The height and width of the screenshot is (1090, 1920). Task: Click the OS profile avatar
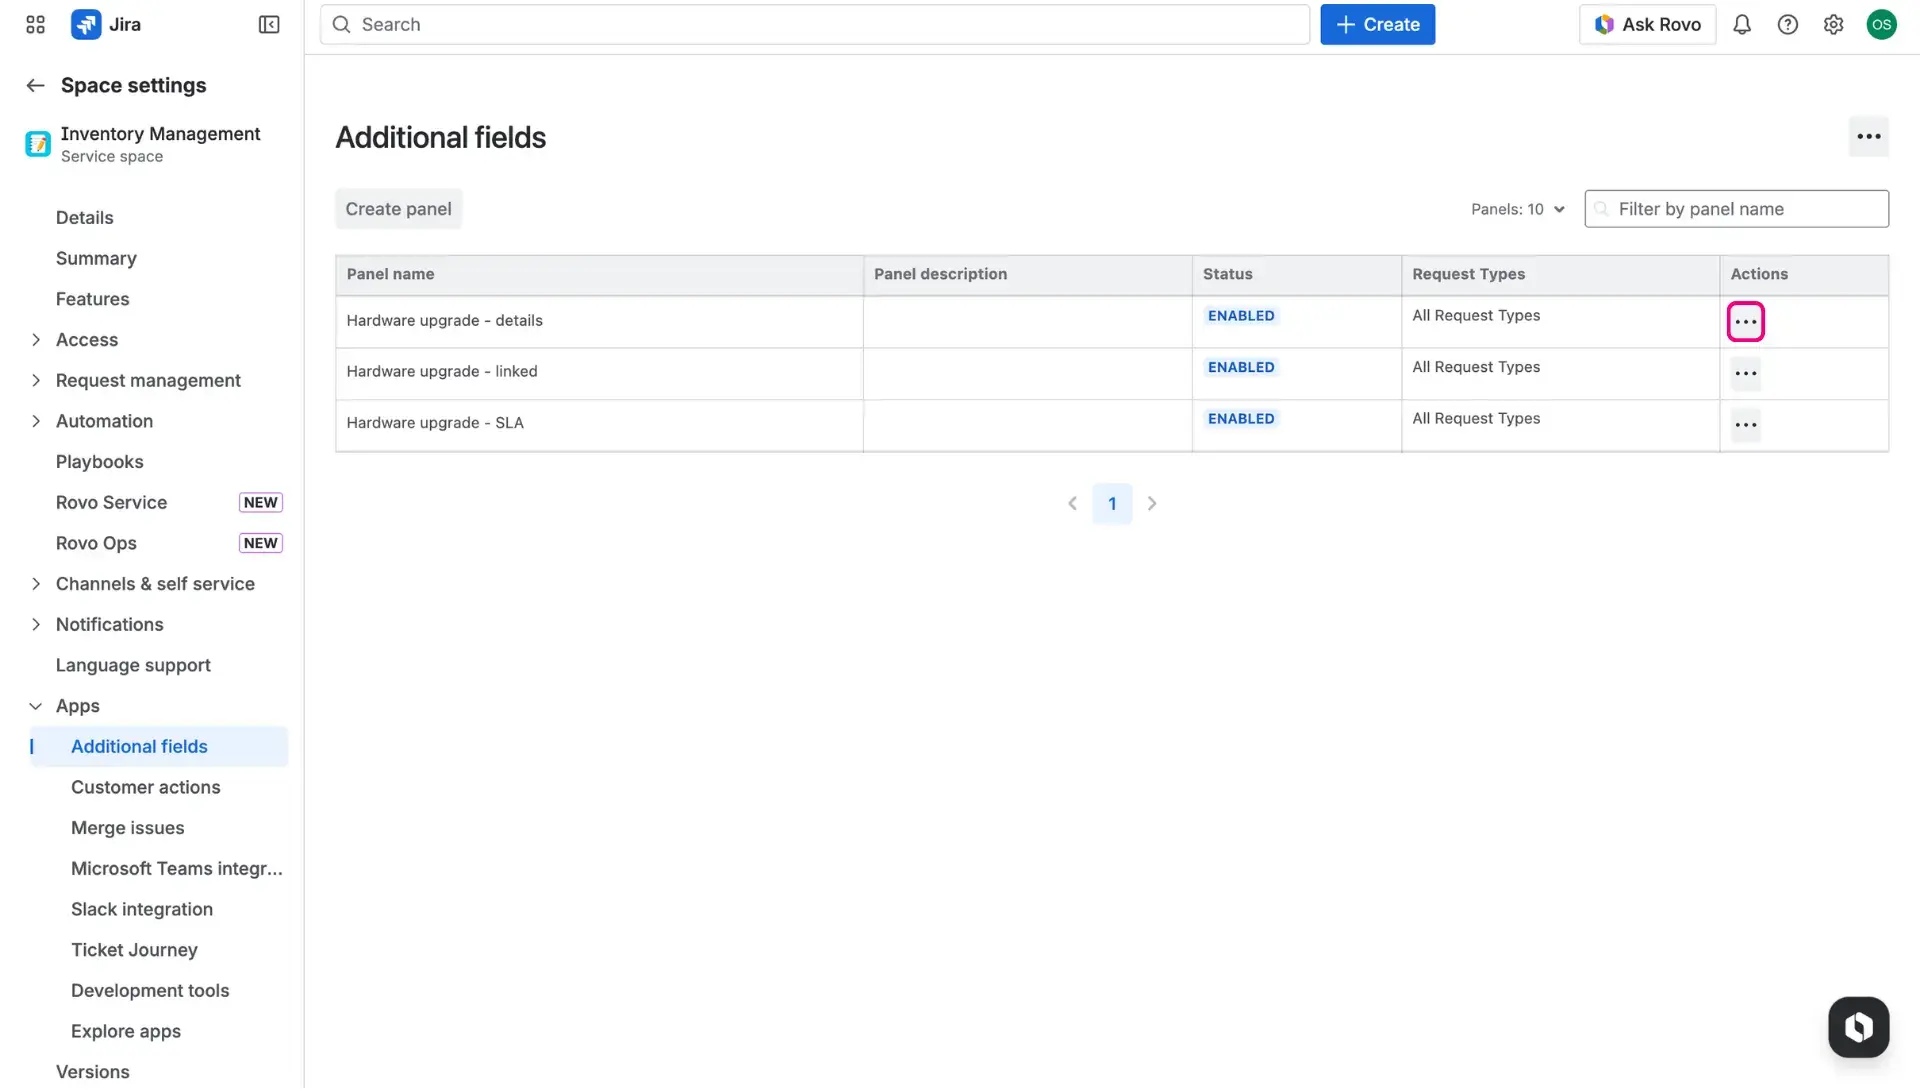[1882, 24]
